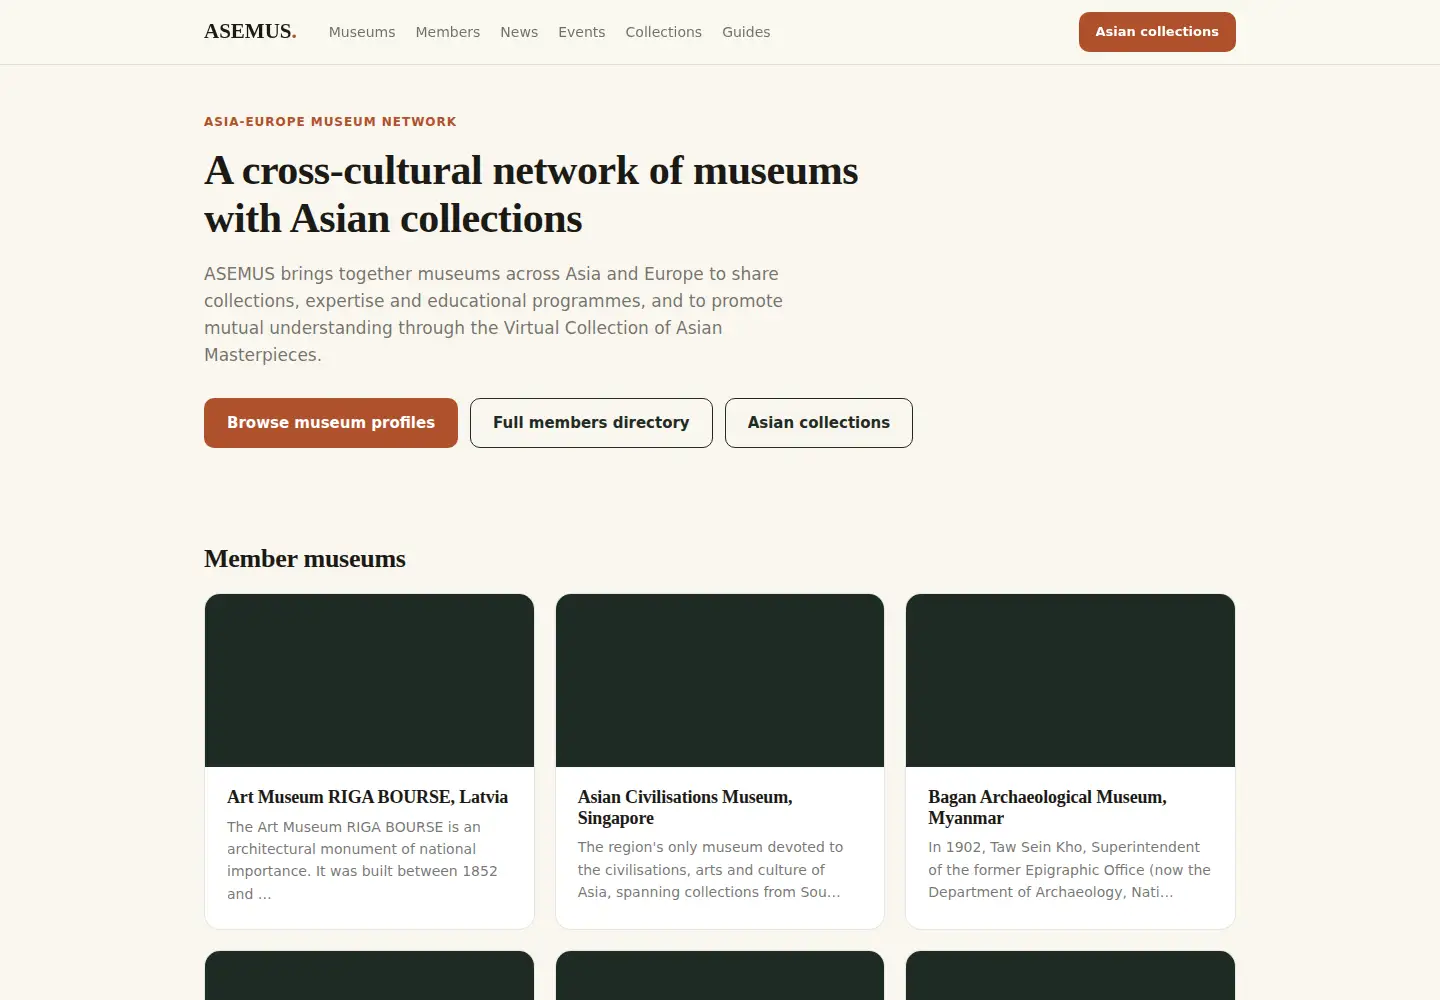Click the Art Museum RIGA BOURSE card image
The width and height of the screenshot is (1440, 1000).
[x=369, y=681]
